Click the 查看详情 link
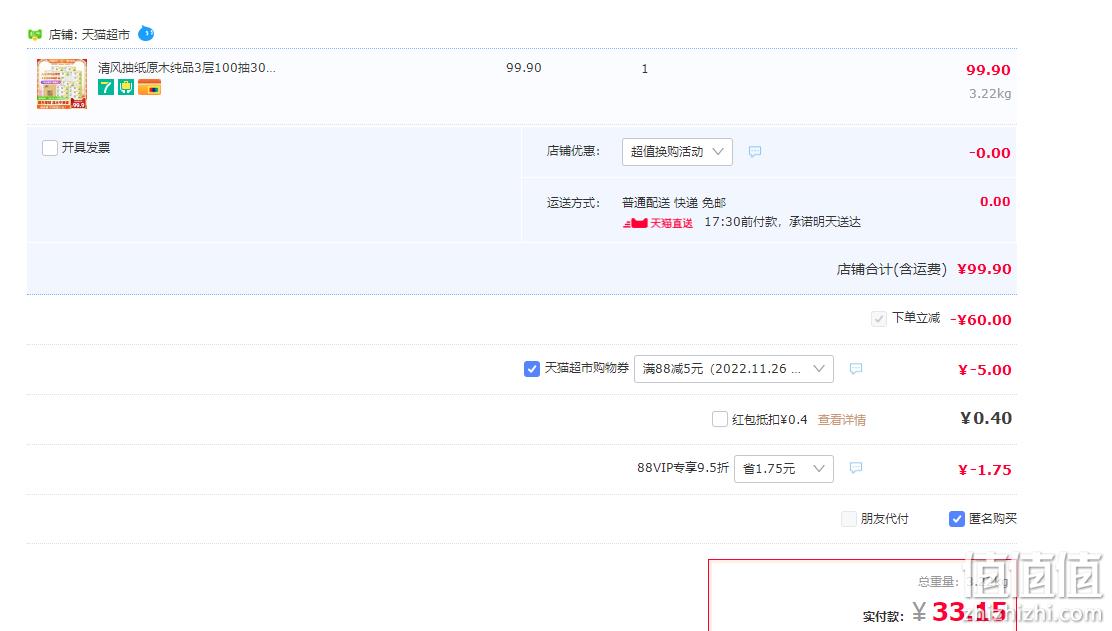 tap(842, 420)
